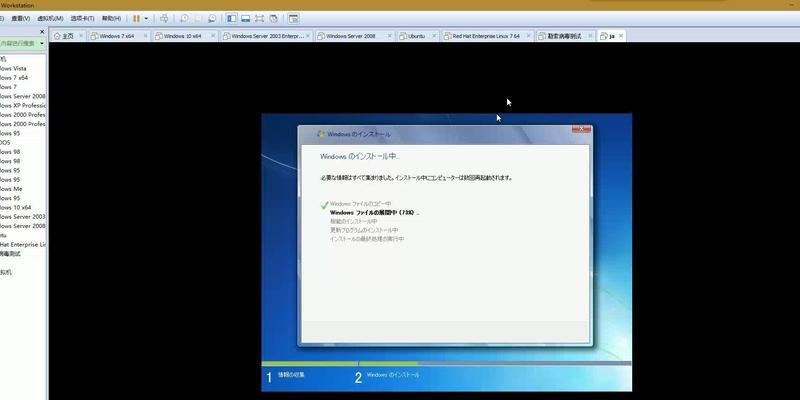Switch to the Windows Server 2008 tab
The height and width of the screenshot is (400, 800).
pos(351,36)
